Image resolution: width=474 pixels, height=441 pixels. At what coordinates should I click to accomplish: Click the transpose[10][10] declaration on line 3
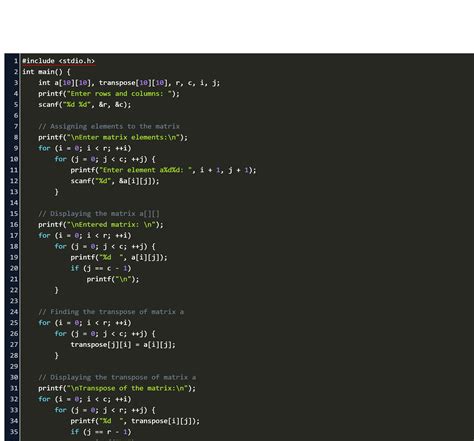pos(135,83)
